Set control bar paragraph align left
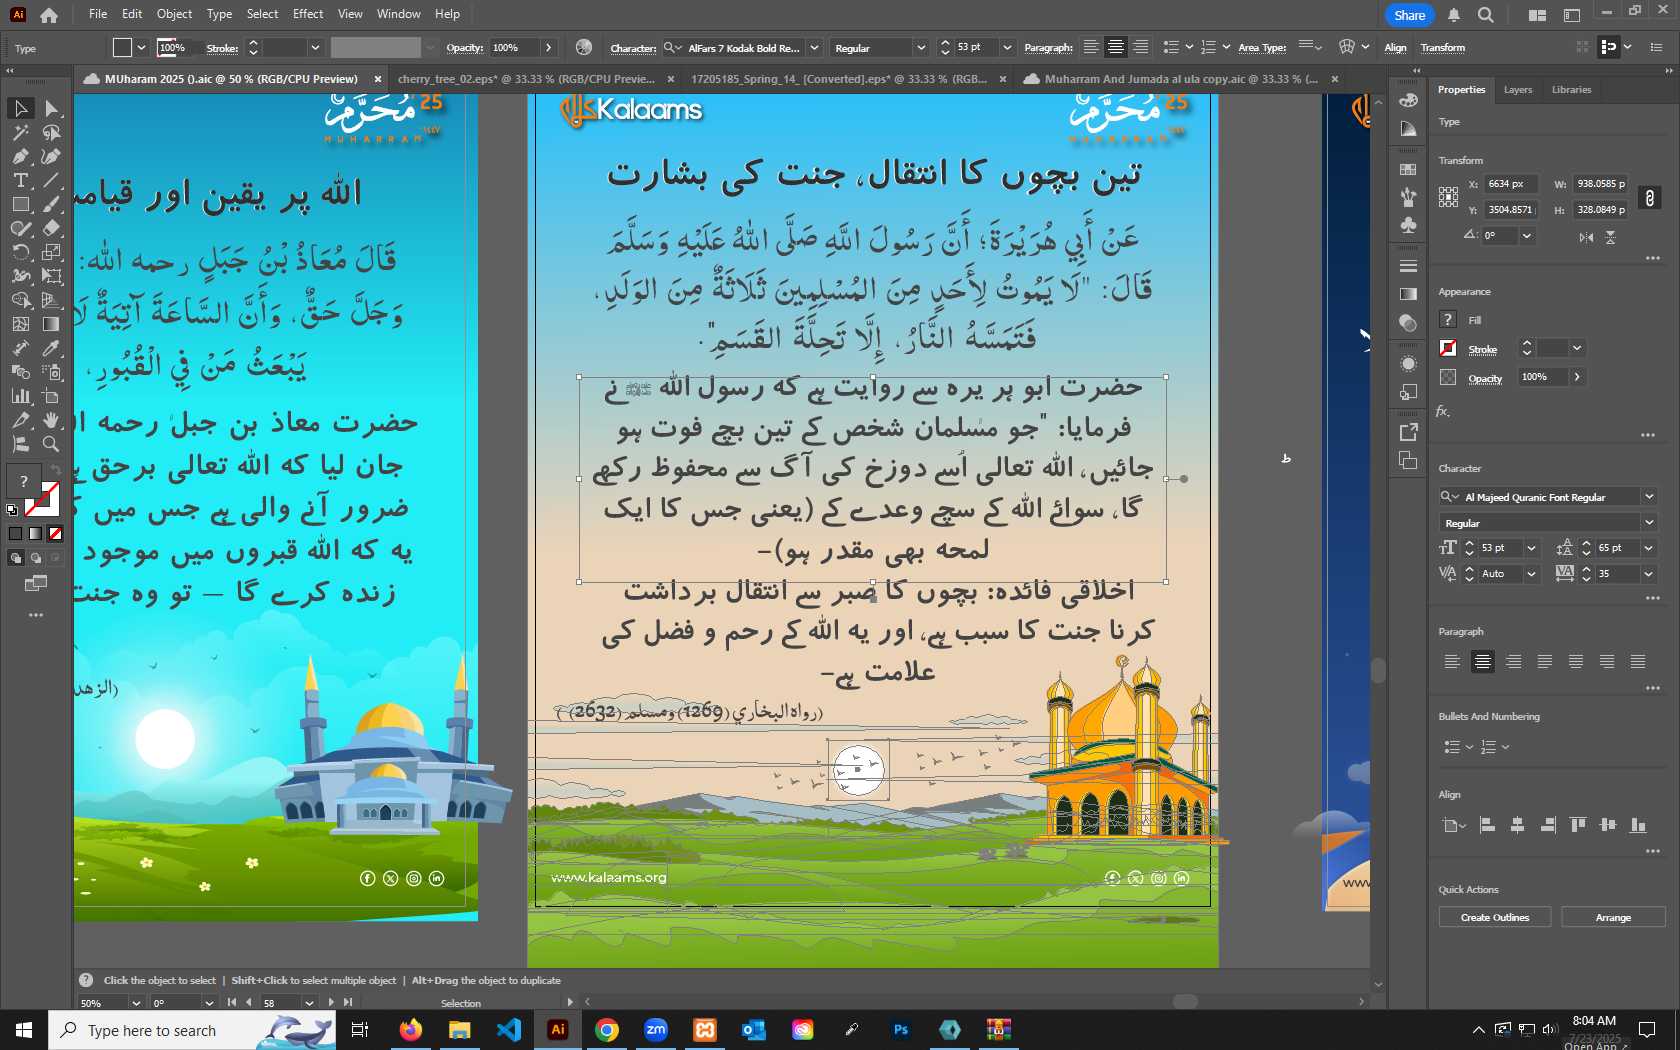 [1091, 47]
